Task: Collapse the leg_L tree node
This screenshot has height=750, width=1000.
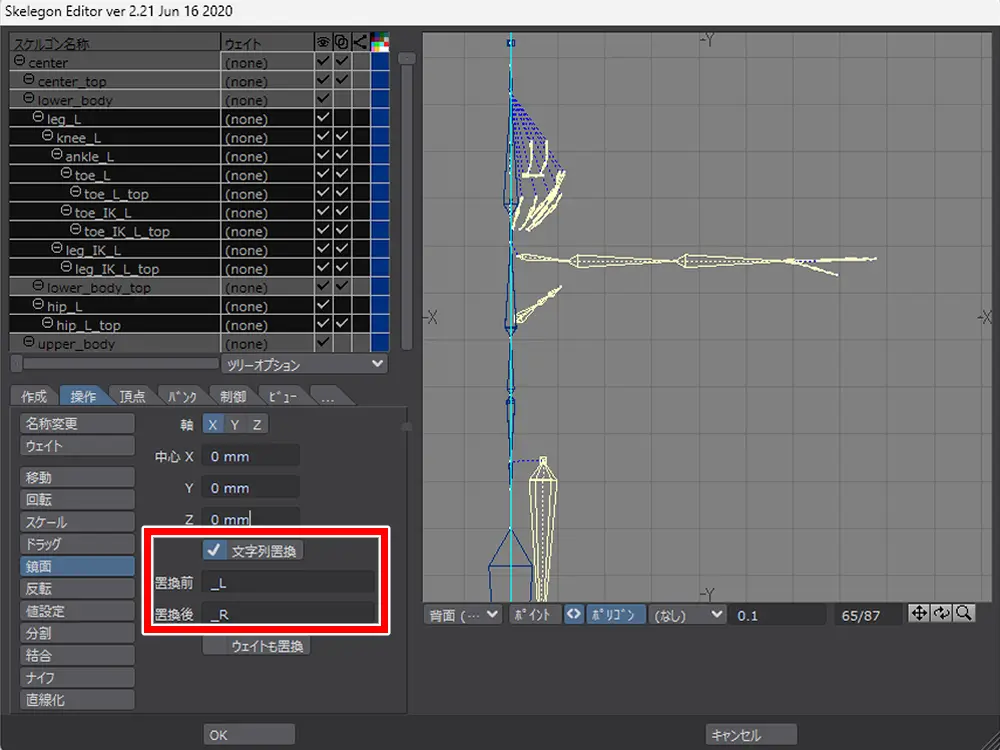Action: pos(38,118)
